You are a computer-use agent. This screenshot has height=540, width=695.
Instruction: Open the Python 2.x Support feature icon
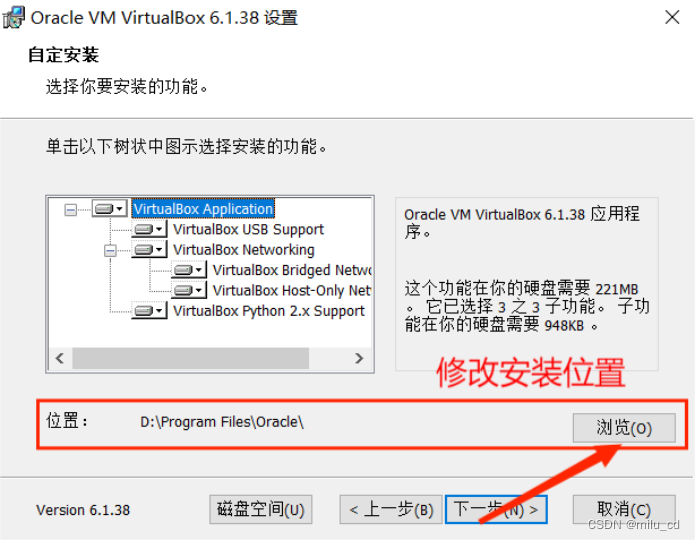coord(149,311)
